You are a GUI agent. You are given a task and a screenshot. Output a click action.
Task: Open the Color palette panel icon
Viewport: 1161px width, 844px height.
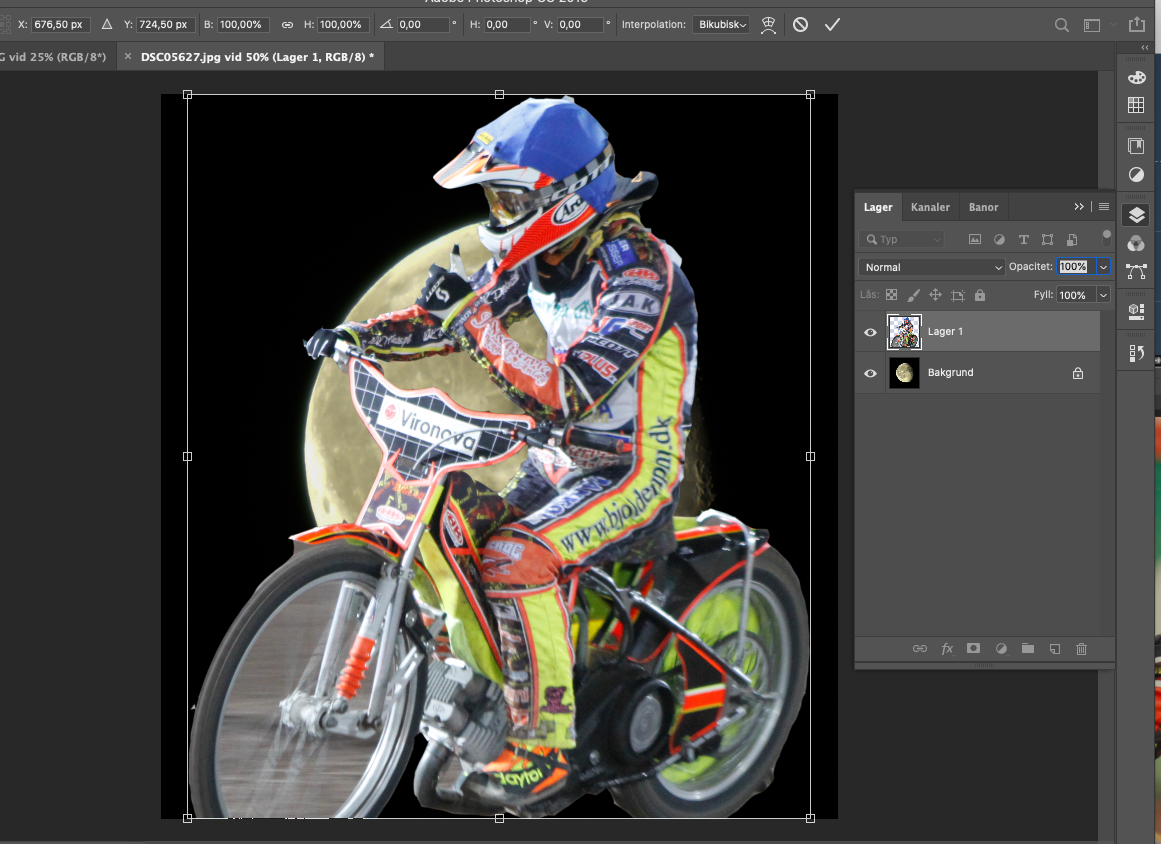(1137, 77)
